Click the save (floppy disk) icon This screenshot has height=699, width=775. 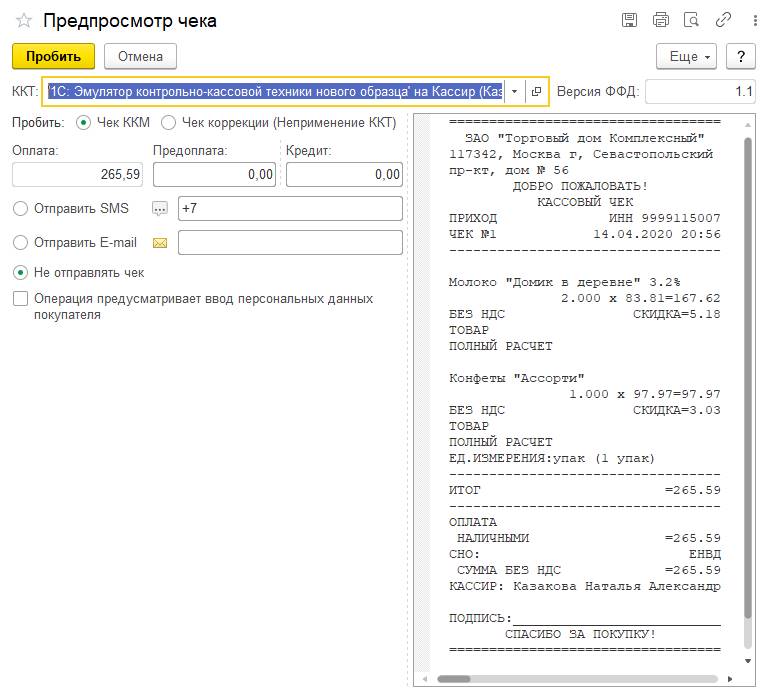(x=629, y=20)
